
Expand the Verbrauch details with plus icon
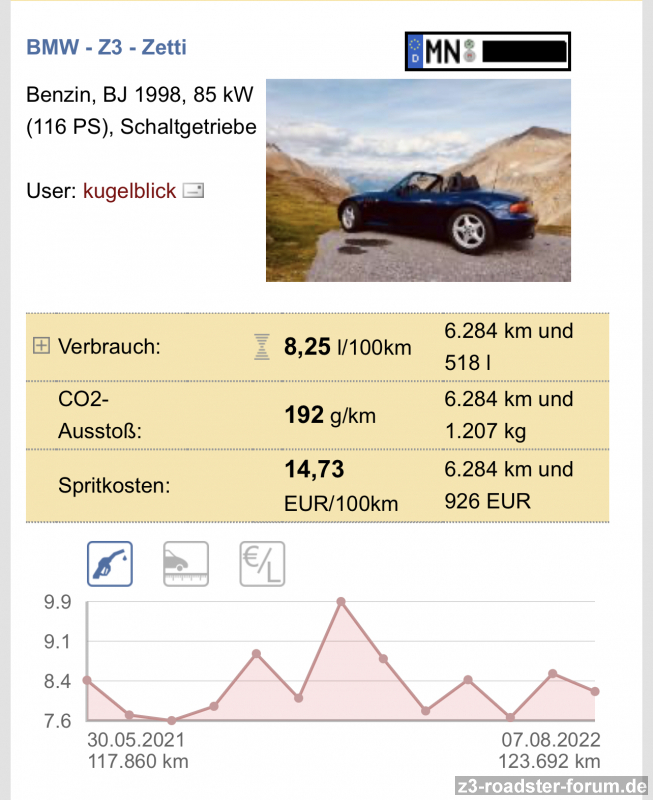[41, 347]
